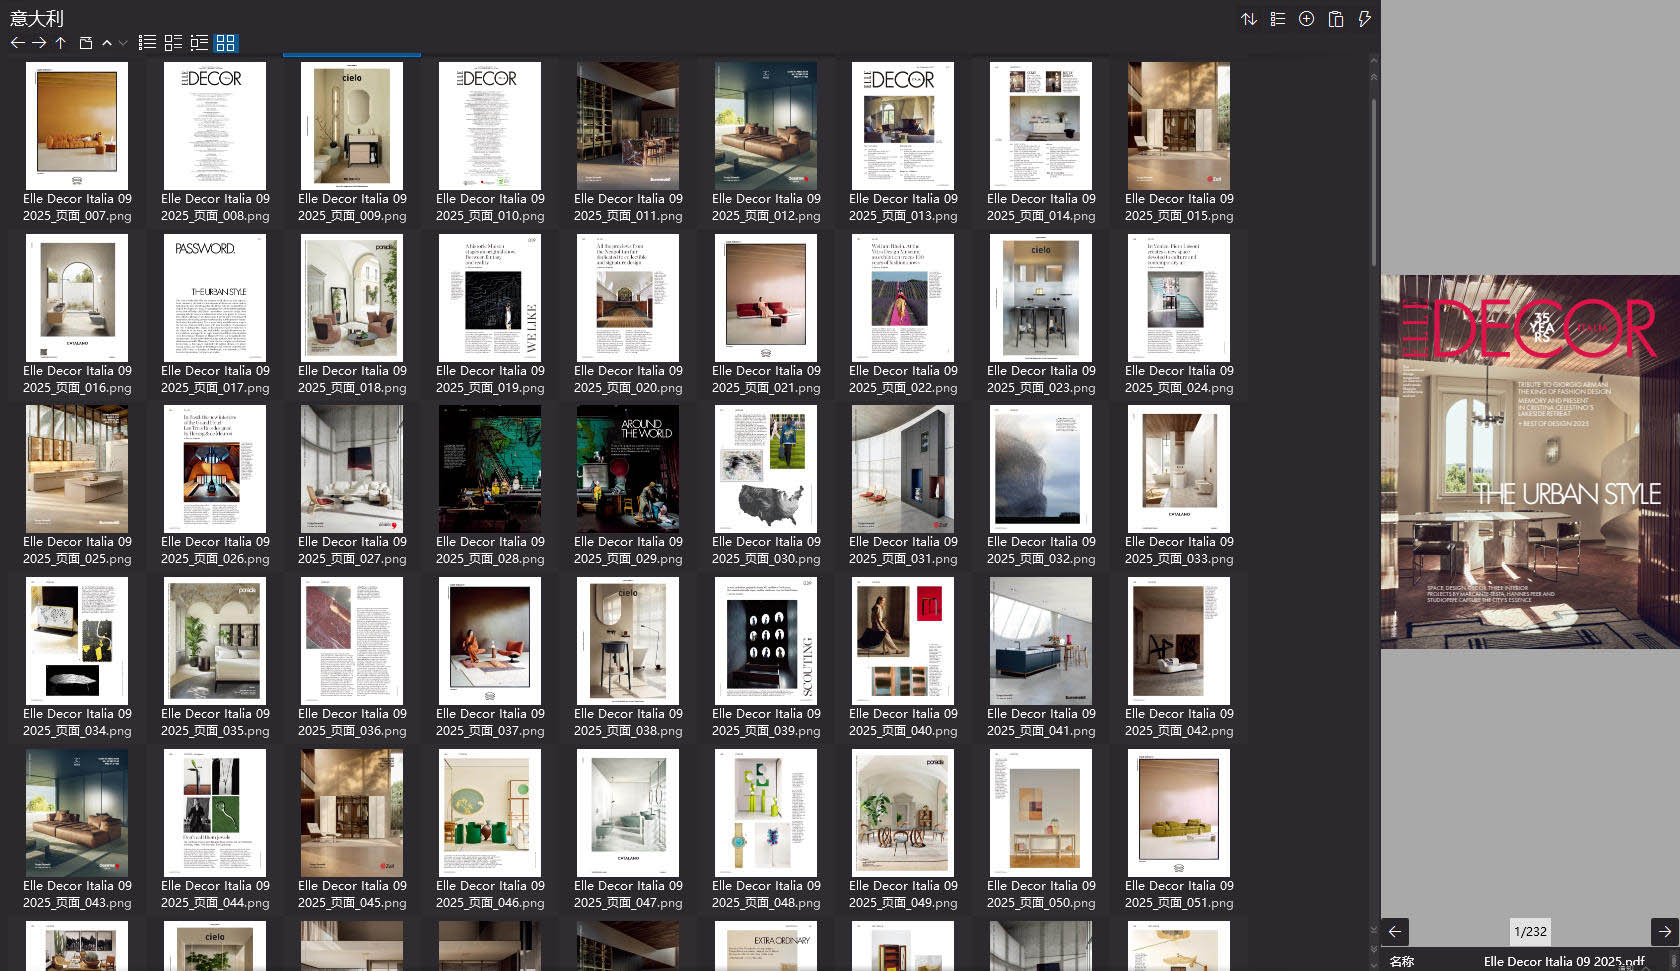This screenshot has width=1680, height=971.
Task: Navigate forward with the right arrow
Action: point(39,43)
